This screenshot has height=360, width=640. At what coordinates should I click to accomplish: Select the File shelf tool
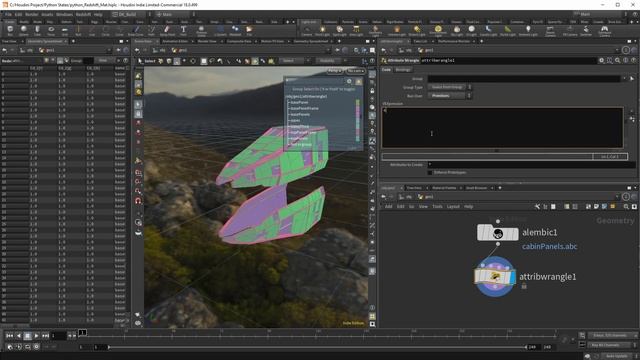tap(249, 30)
